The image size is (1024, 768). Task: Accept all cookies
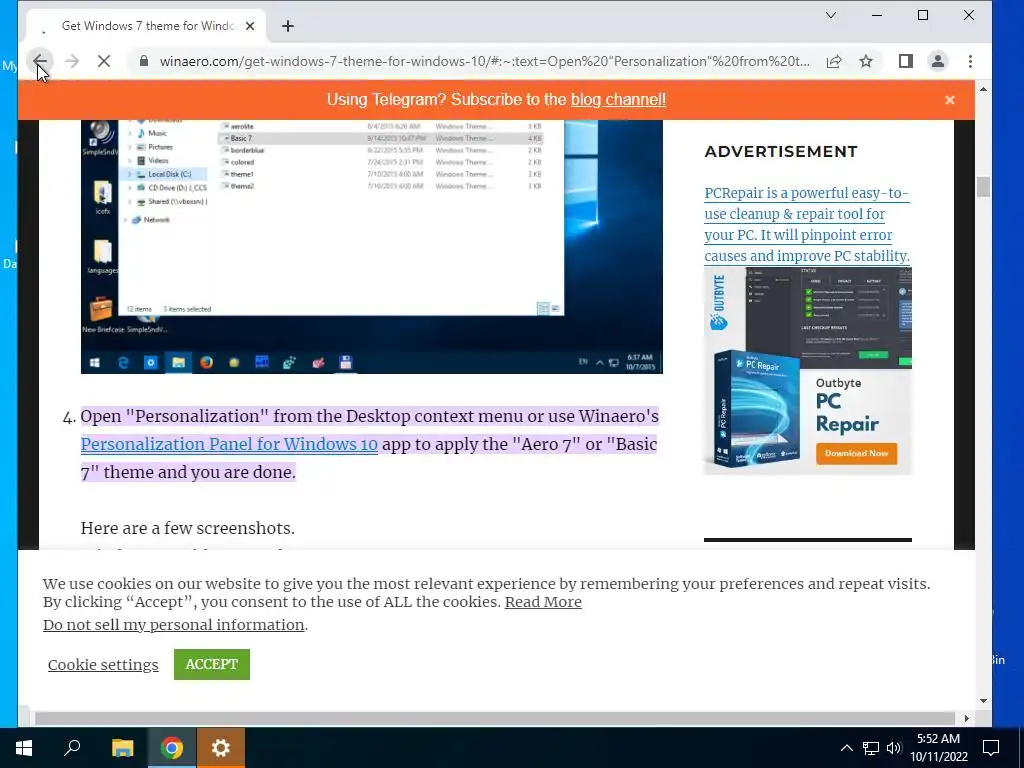click(212, 664)
